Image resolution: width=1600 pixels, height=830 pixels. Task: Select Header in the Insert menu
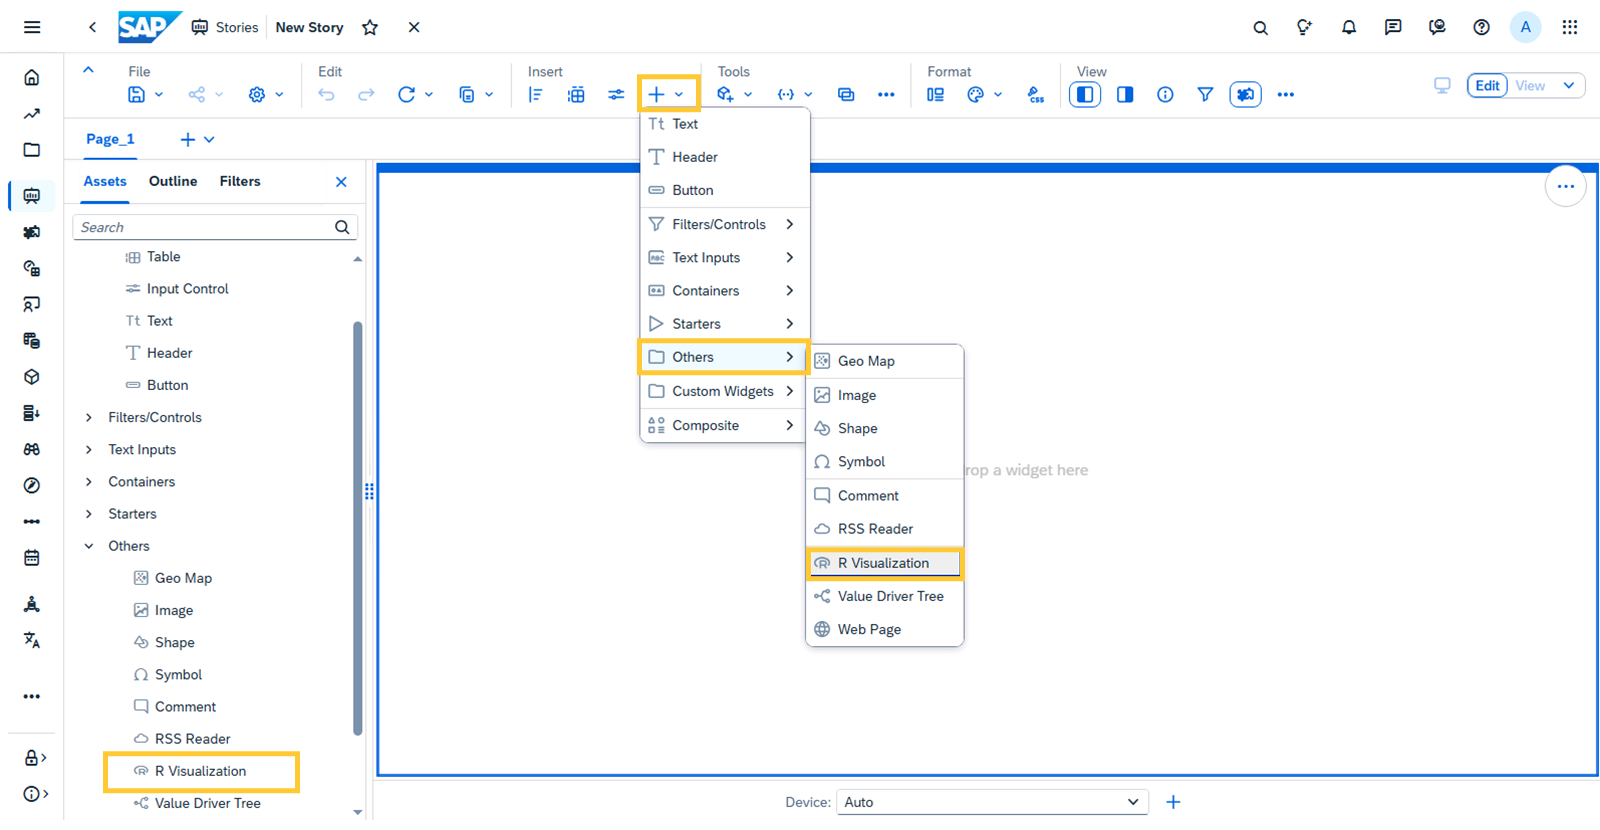click(x=723, y=157)
